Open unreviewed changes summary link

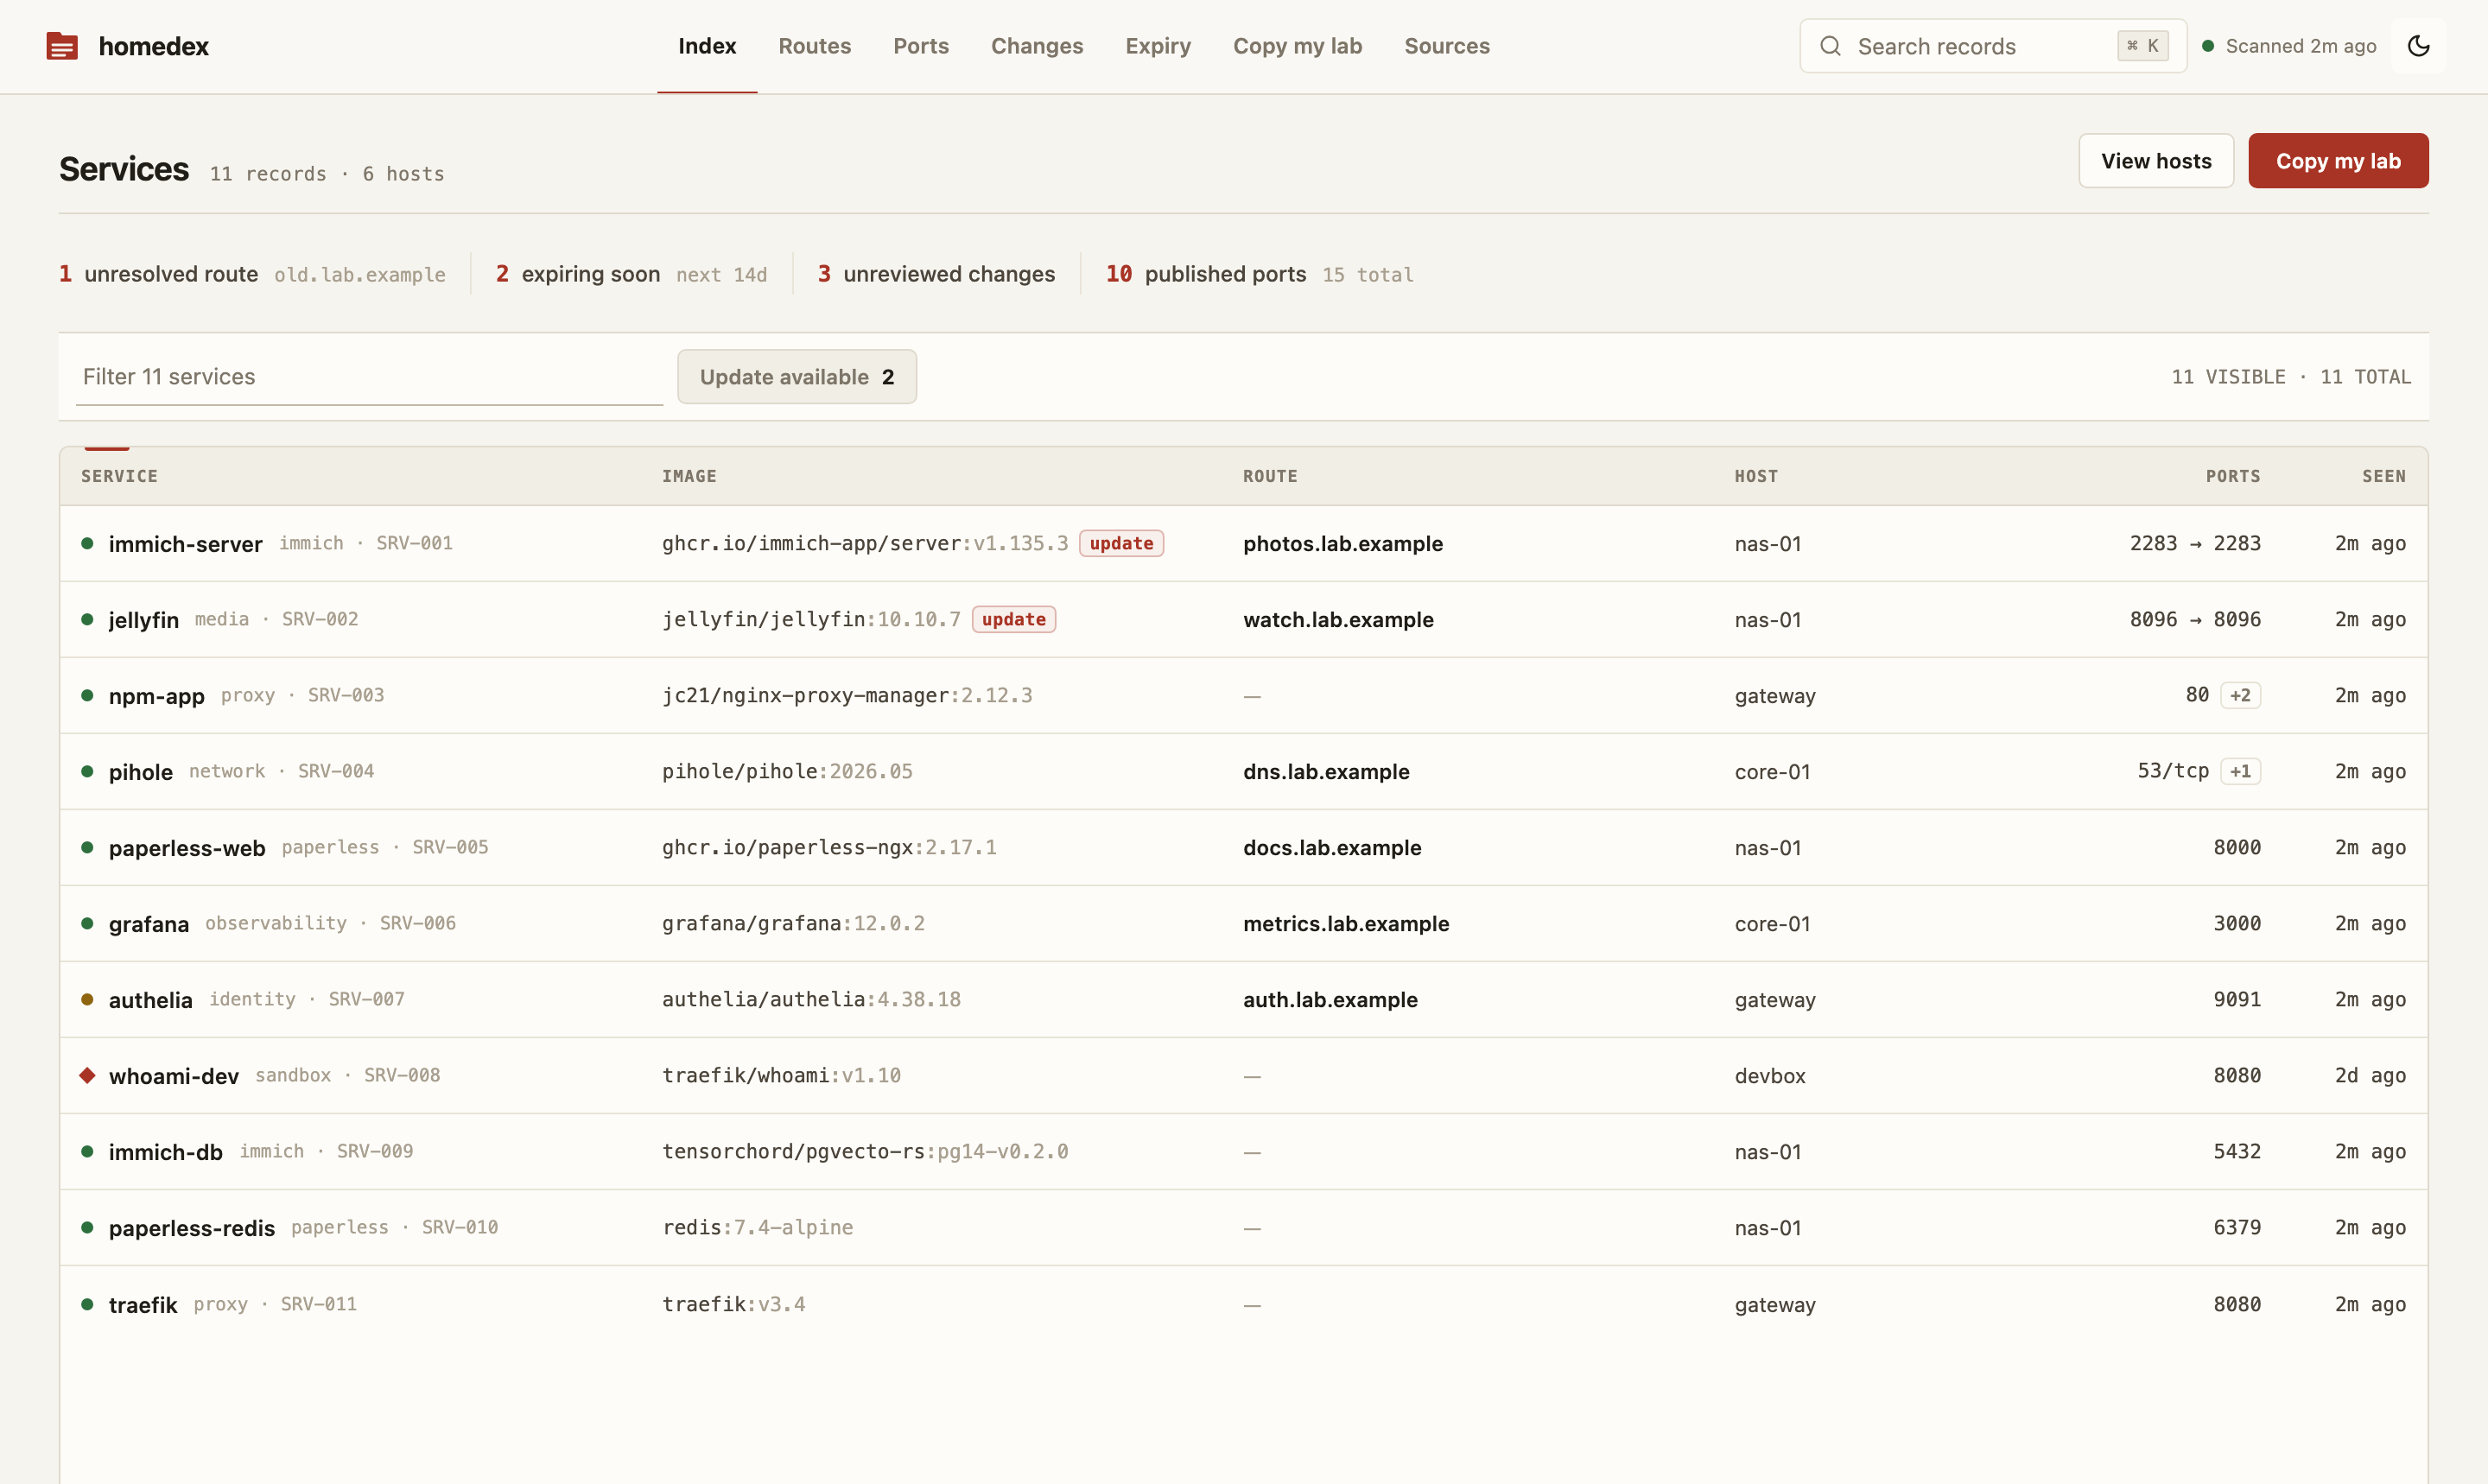936,274
